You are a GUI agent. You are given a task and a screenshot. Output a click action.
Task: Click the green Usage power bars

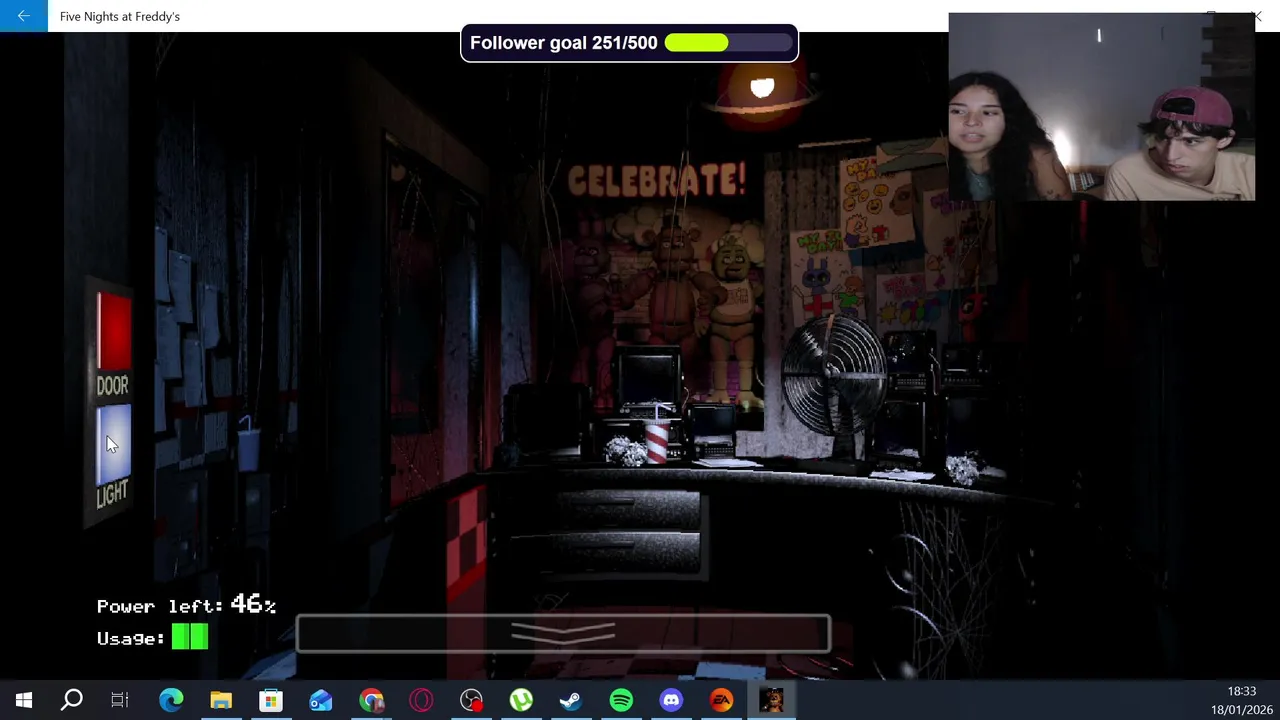click(190, 637)
